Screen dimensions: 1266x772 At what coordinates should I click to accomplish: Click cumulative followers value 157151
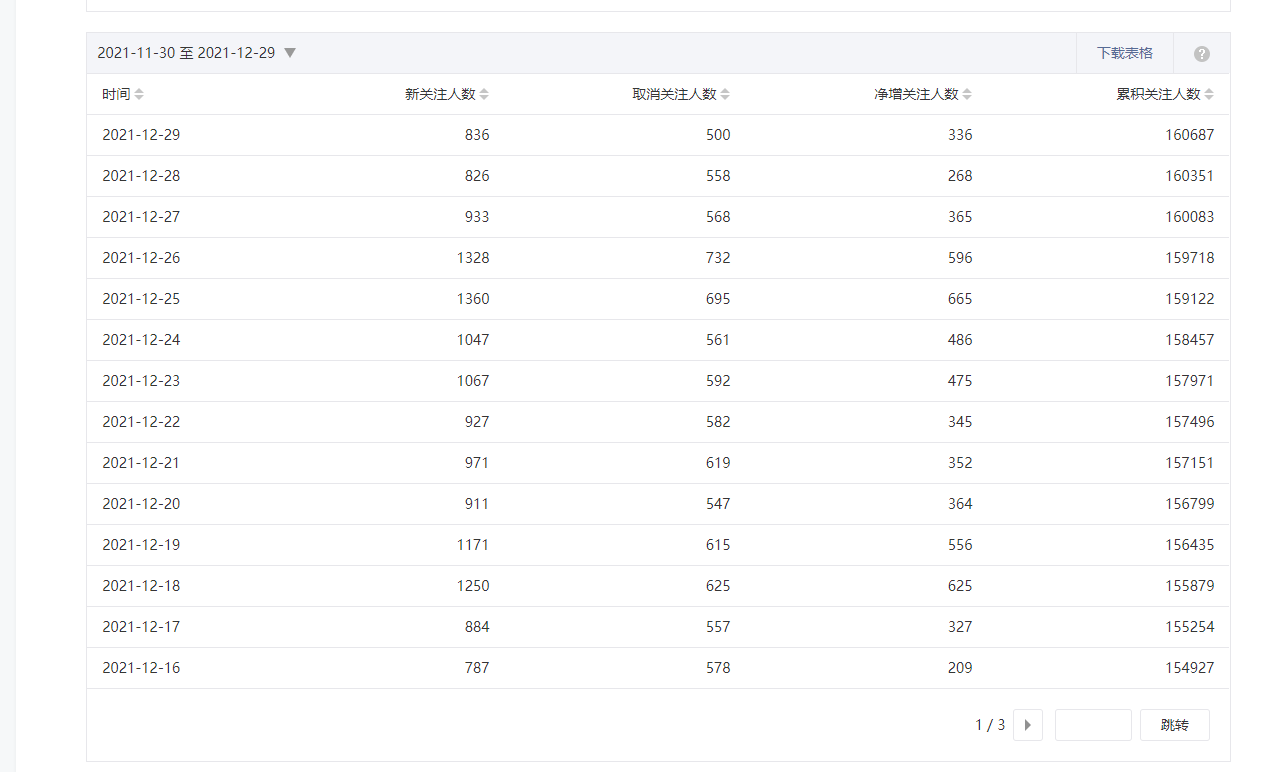click(1190, 463)
